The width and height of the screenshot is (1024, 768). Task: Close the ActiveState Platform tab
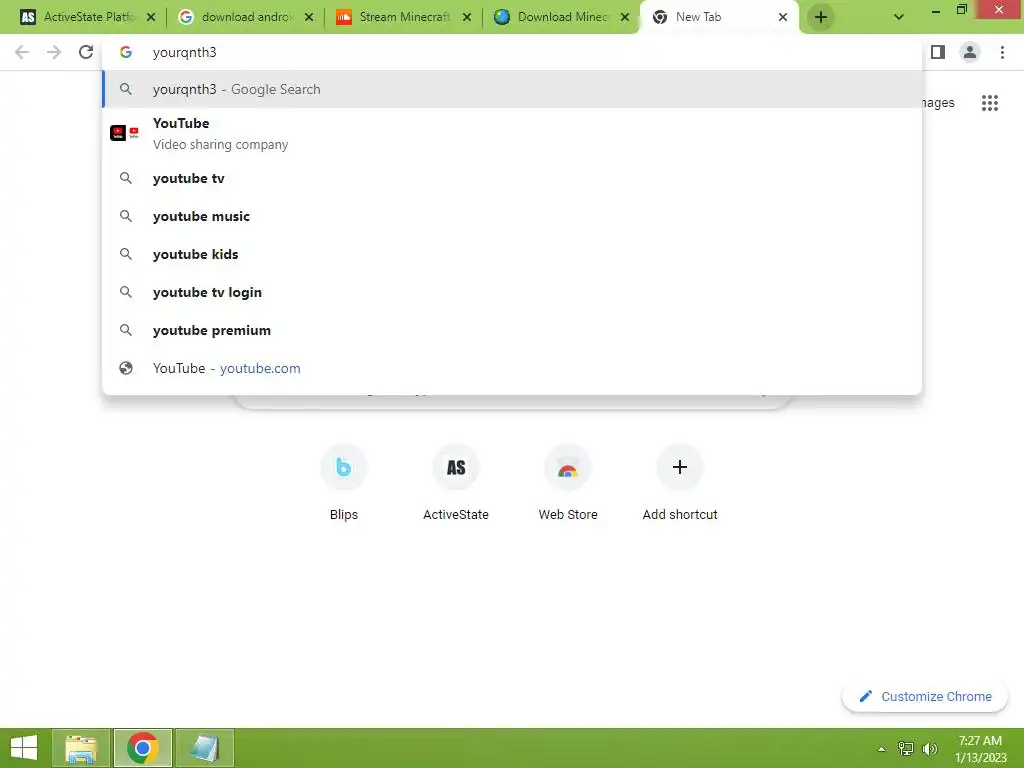[x=151, y=17]
